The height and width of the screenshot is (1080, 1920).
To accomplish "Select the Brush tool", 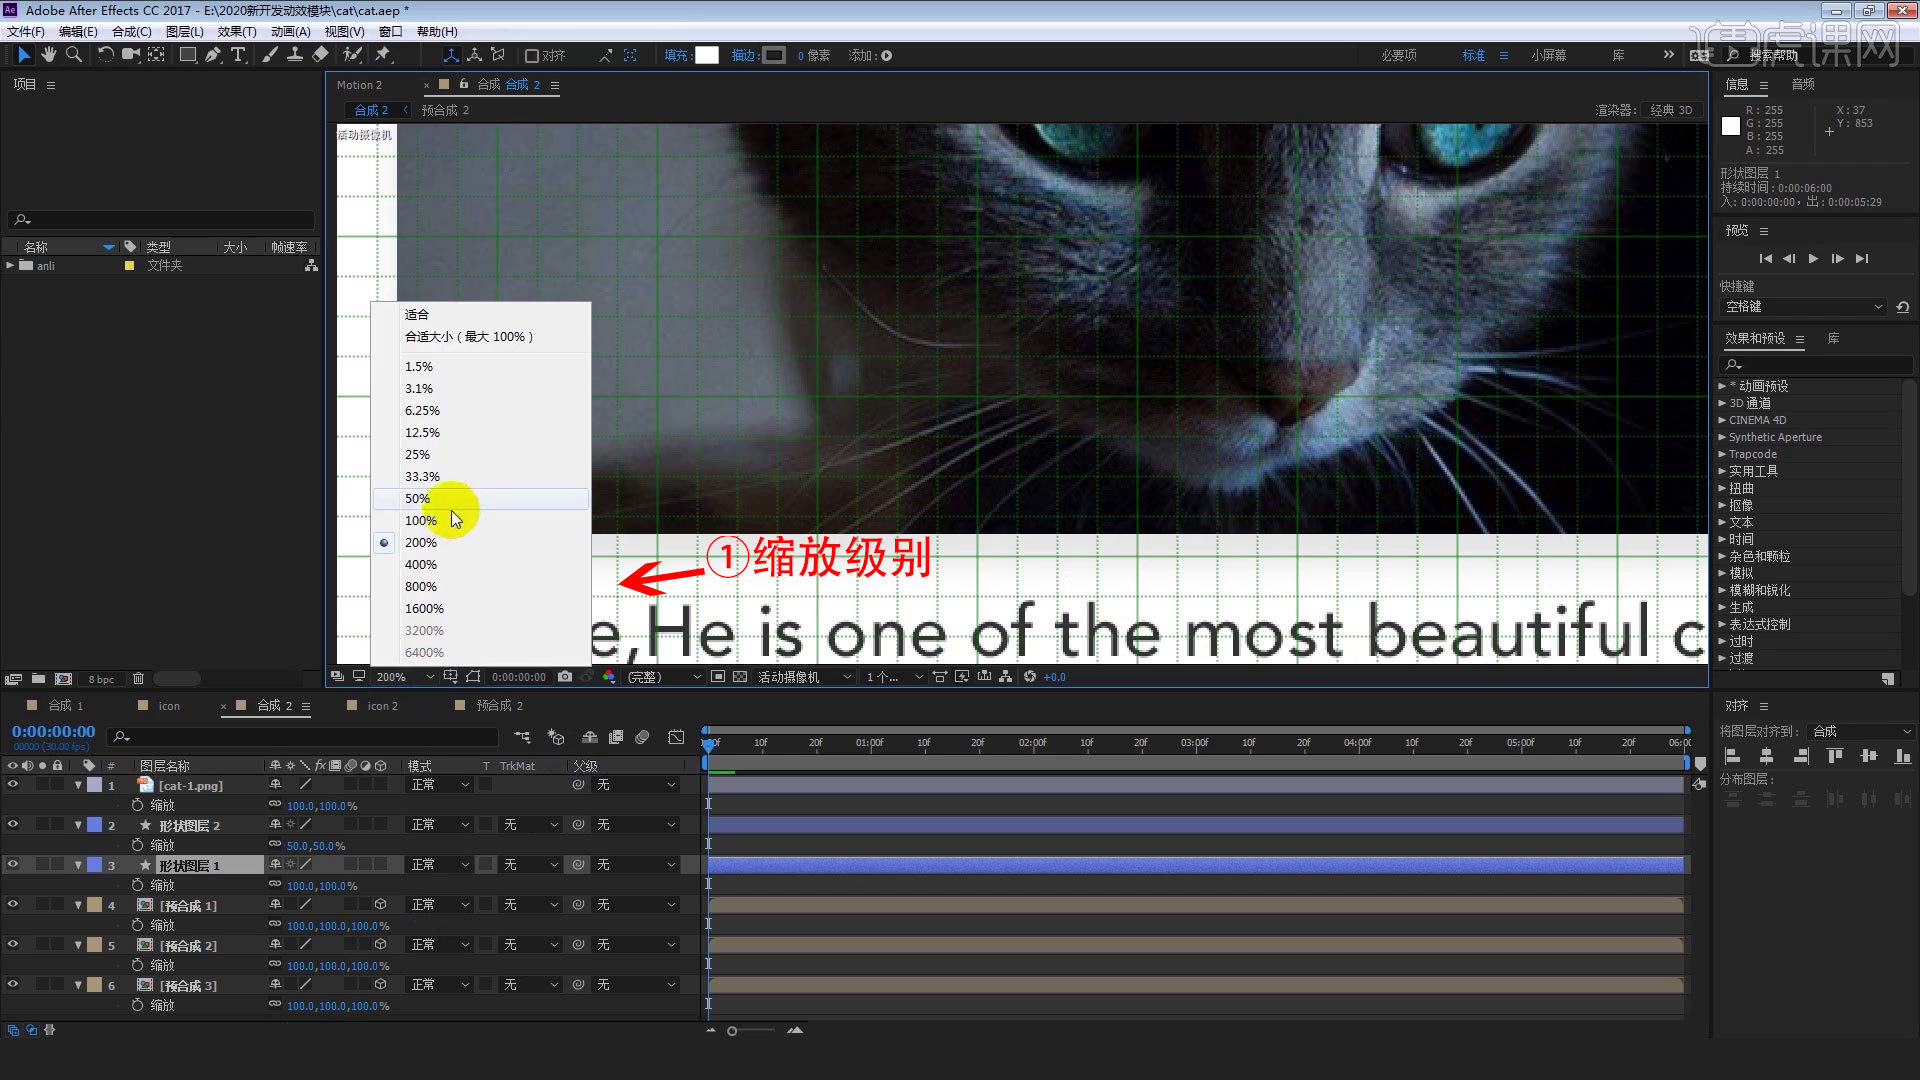I will (x=270, y=55).
